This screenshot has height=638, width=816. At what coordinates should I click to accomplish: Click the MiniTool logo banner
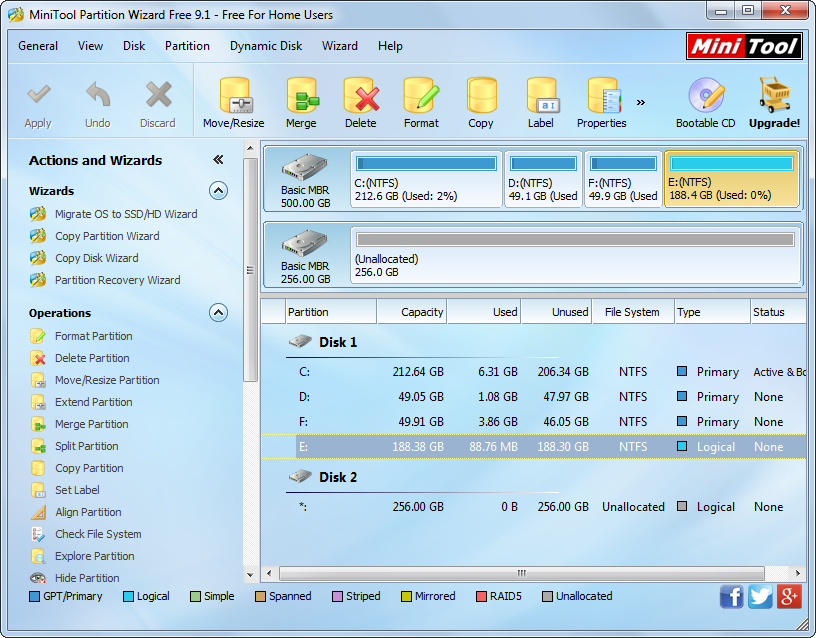744,47
